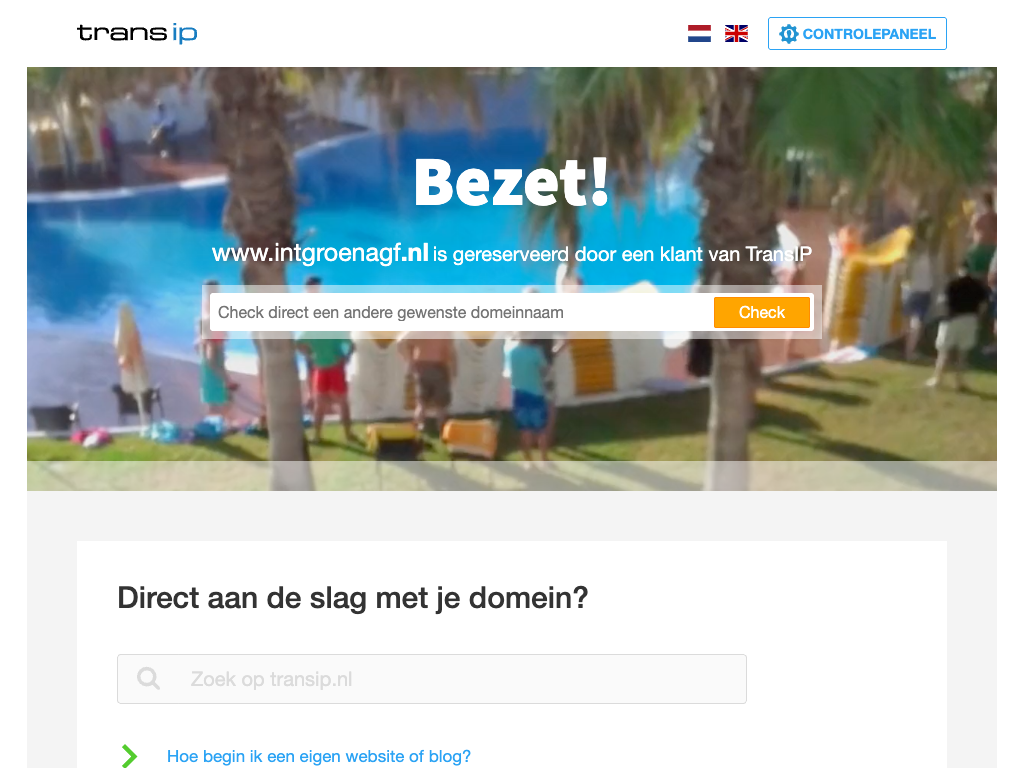Viewport: 1024px width, 768px height.
Task: Switch language with the Dutch flag
Action: pos(699,33)
